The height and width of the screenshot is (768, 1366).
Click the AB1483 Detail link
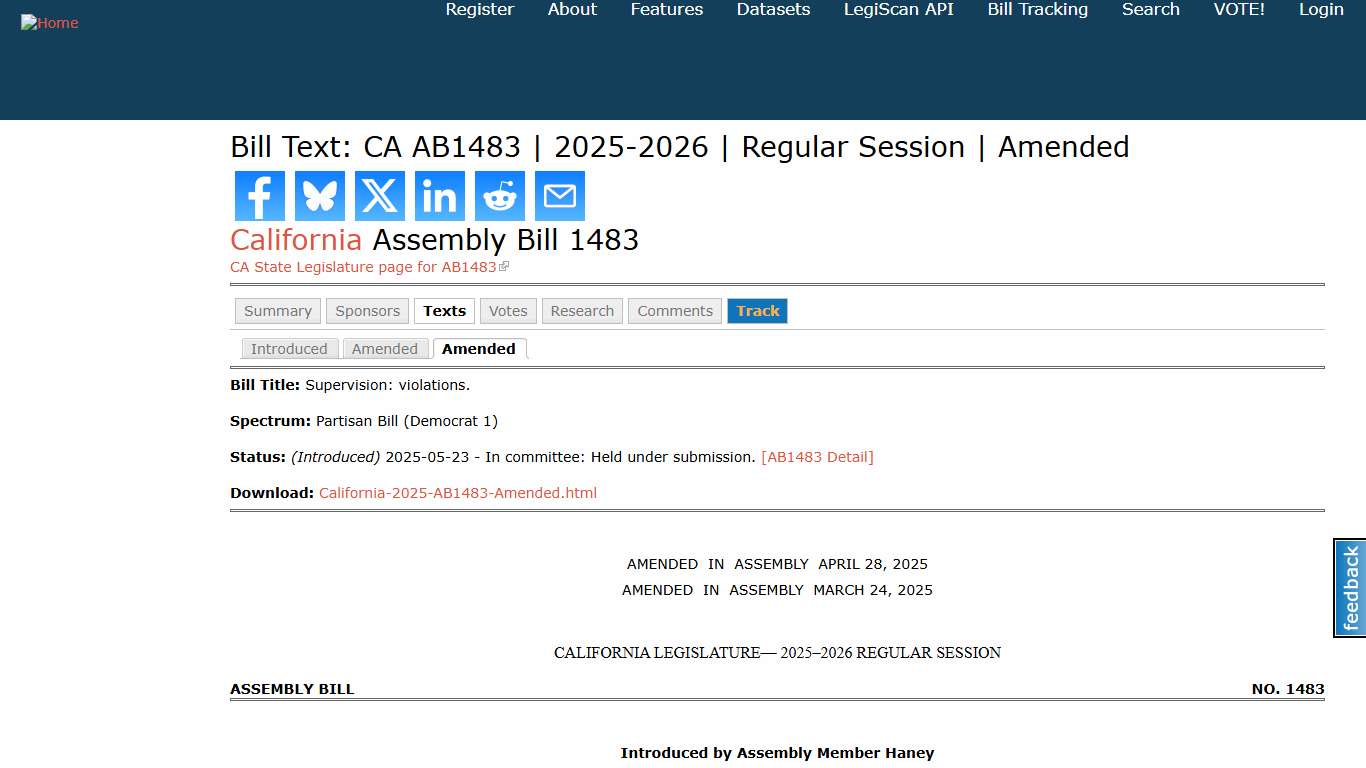pos(818,457)
